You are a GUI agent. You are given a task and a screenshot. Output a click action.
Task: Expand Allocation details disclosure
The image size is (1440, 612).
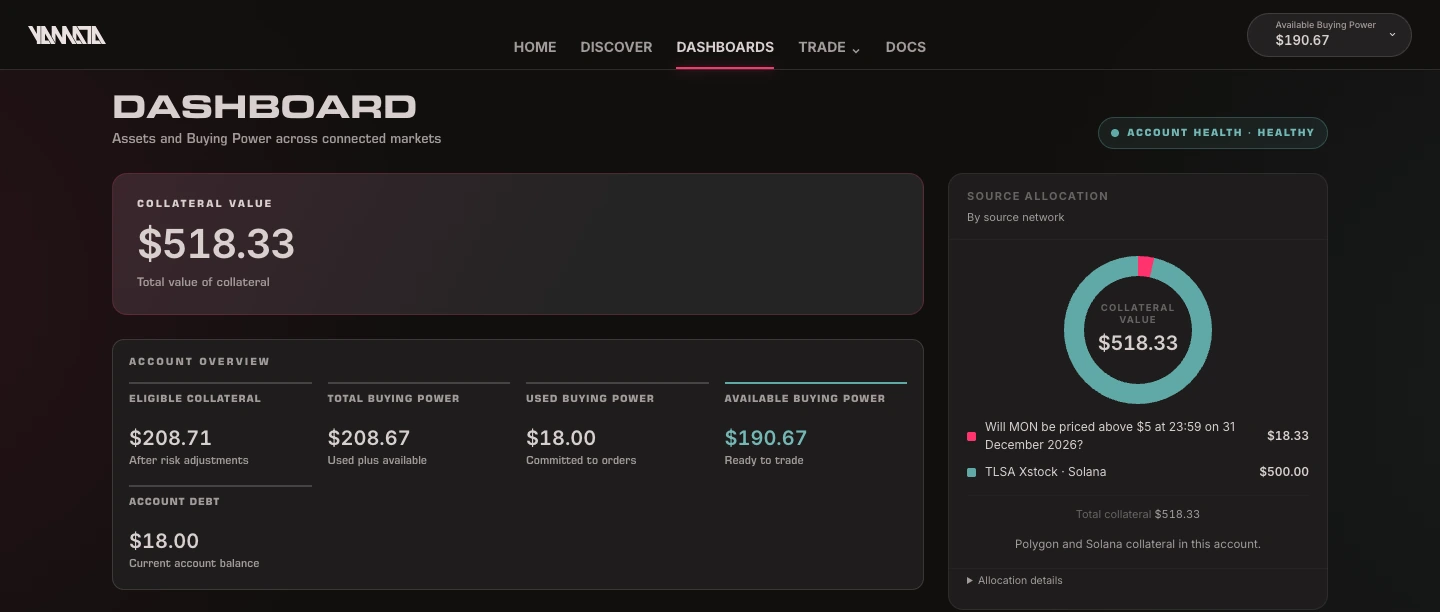click(x=1015, y=580)
